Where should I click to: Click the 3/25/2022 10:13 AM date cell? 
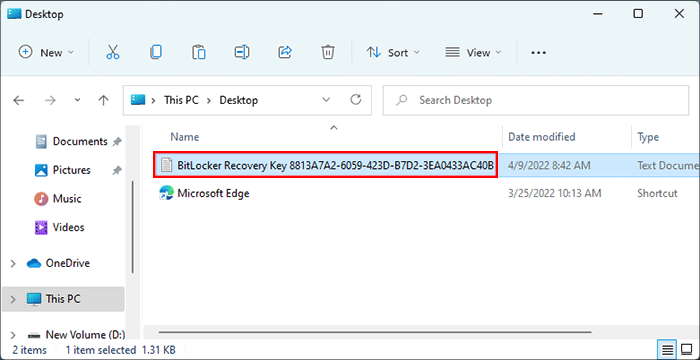click(x=554, y=193)
